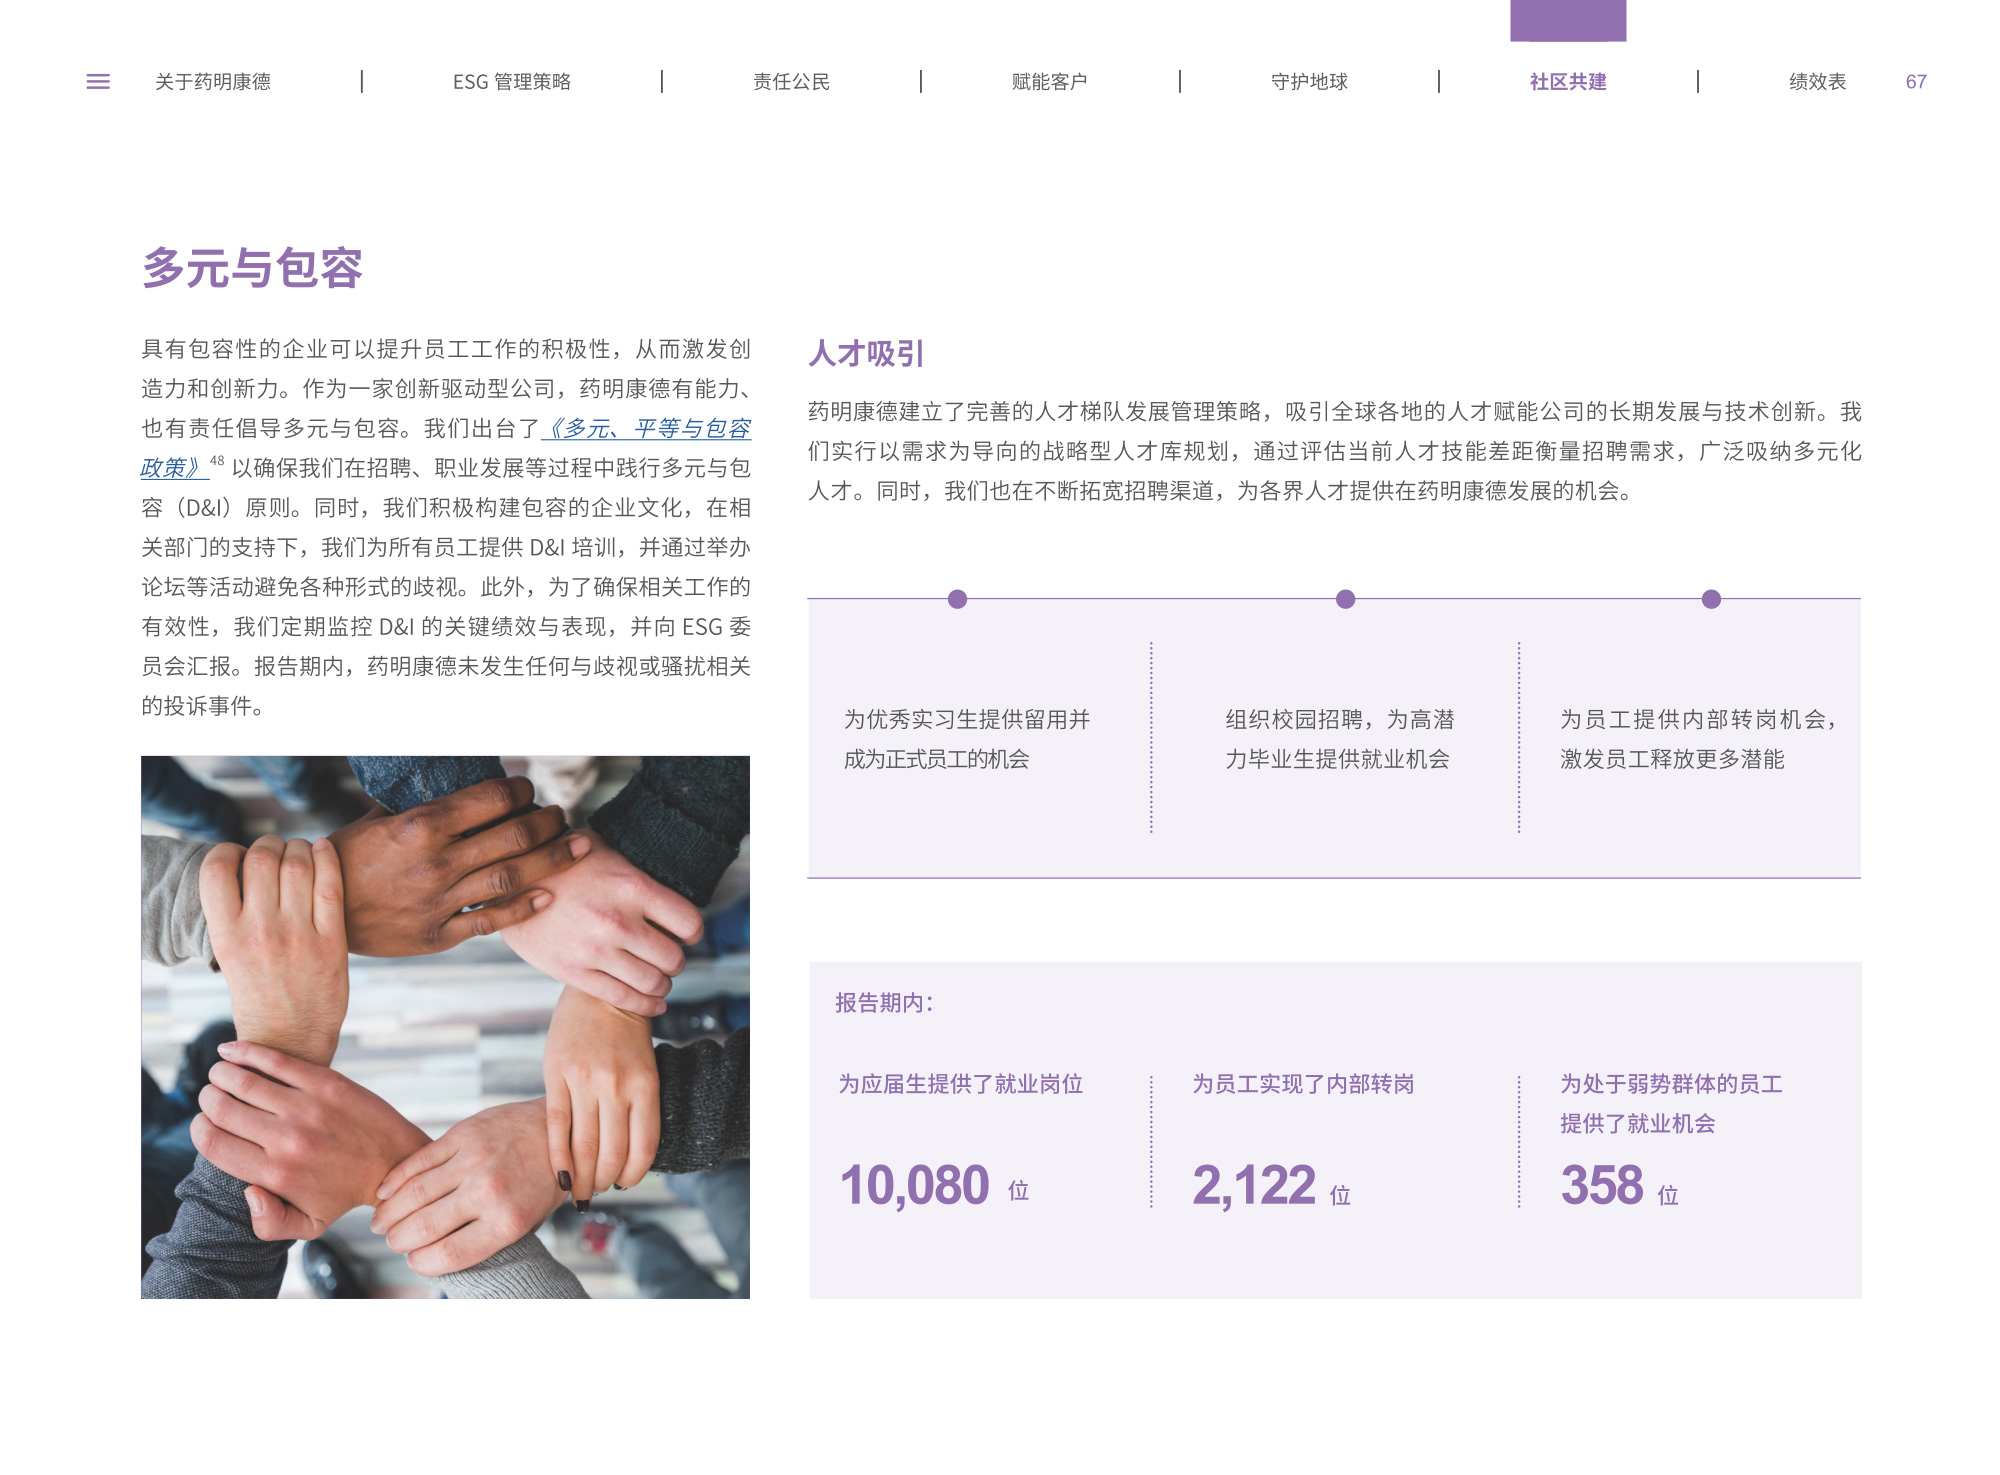Click the 10,080 job positions figure
The height and width of the screenshot is (1475, 2000).
tap(914, 1185)
